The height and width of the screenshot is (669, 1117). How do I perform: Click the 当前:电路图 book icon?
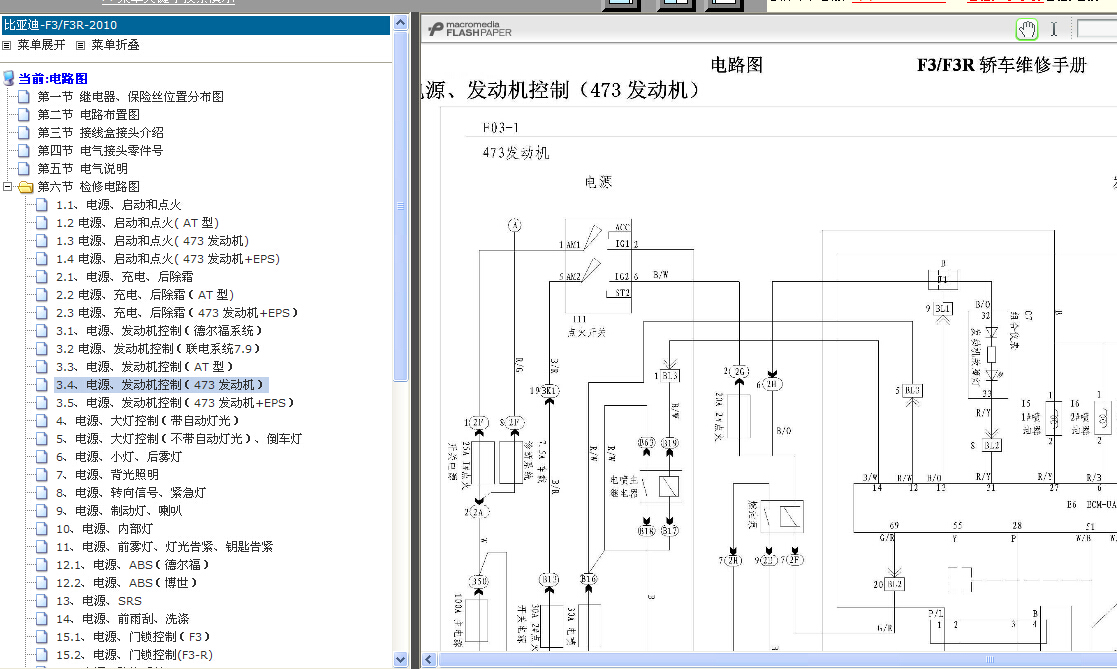[x=9, y=78]
